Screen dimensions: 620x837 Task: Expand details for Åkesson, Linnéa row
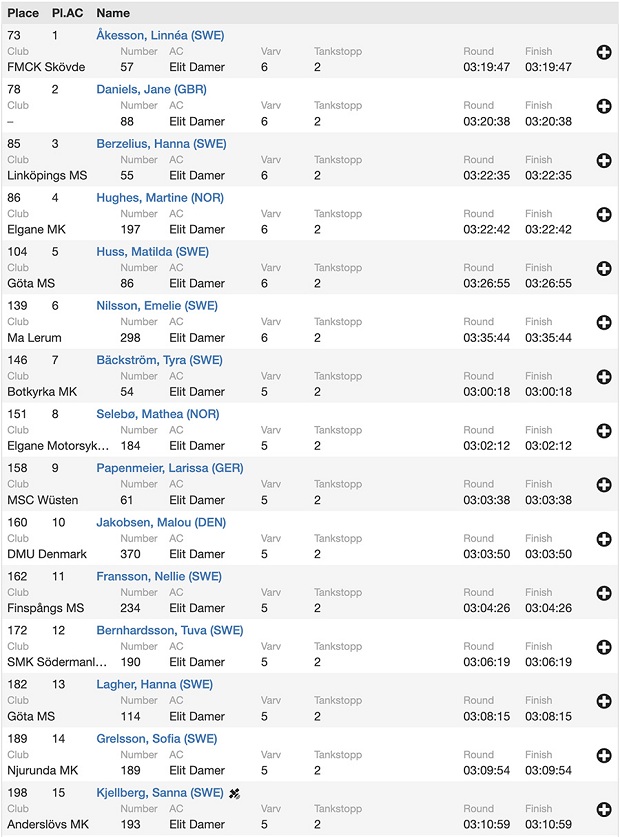coord(603,52)
